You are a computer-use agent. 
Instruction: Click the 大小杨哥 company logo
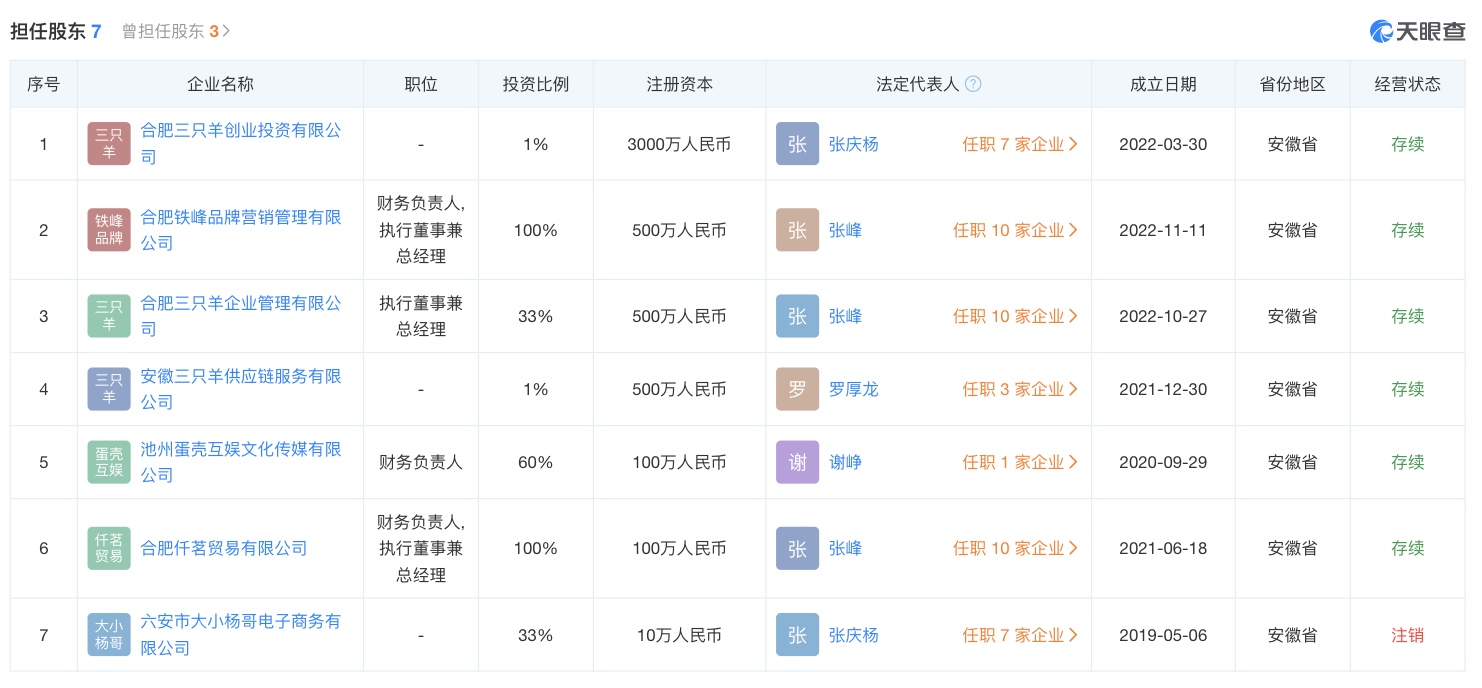(109, 635)
